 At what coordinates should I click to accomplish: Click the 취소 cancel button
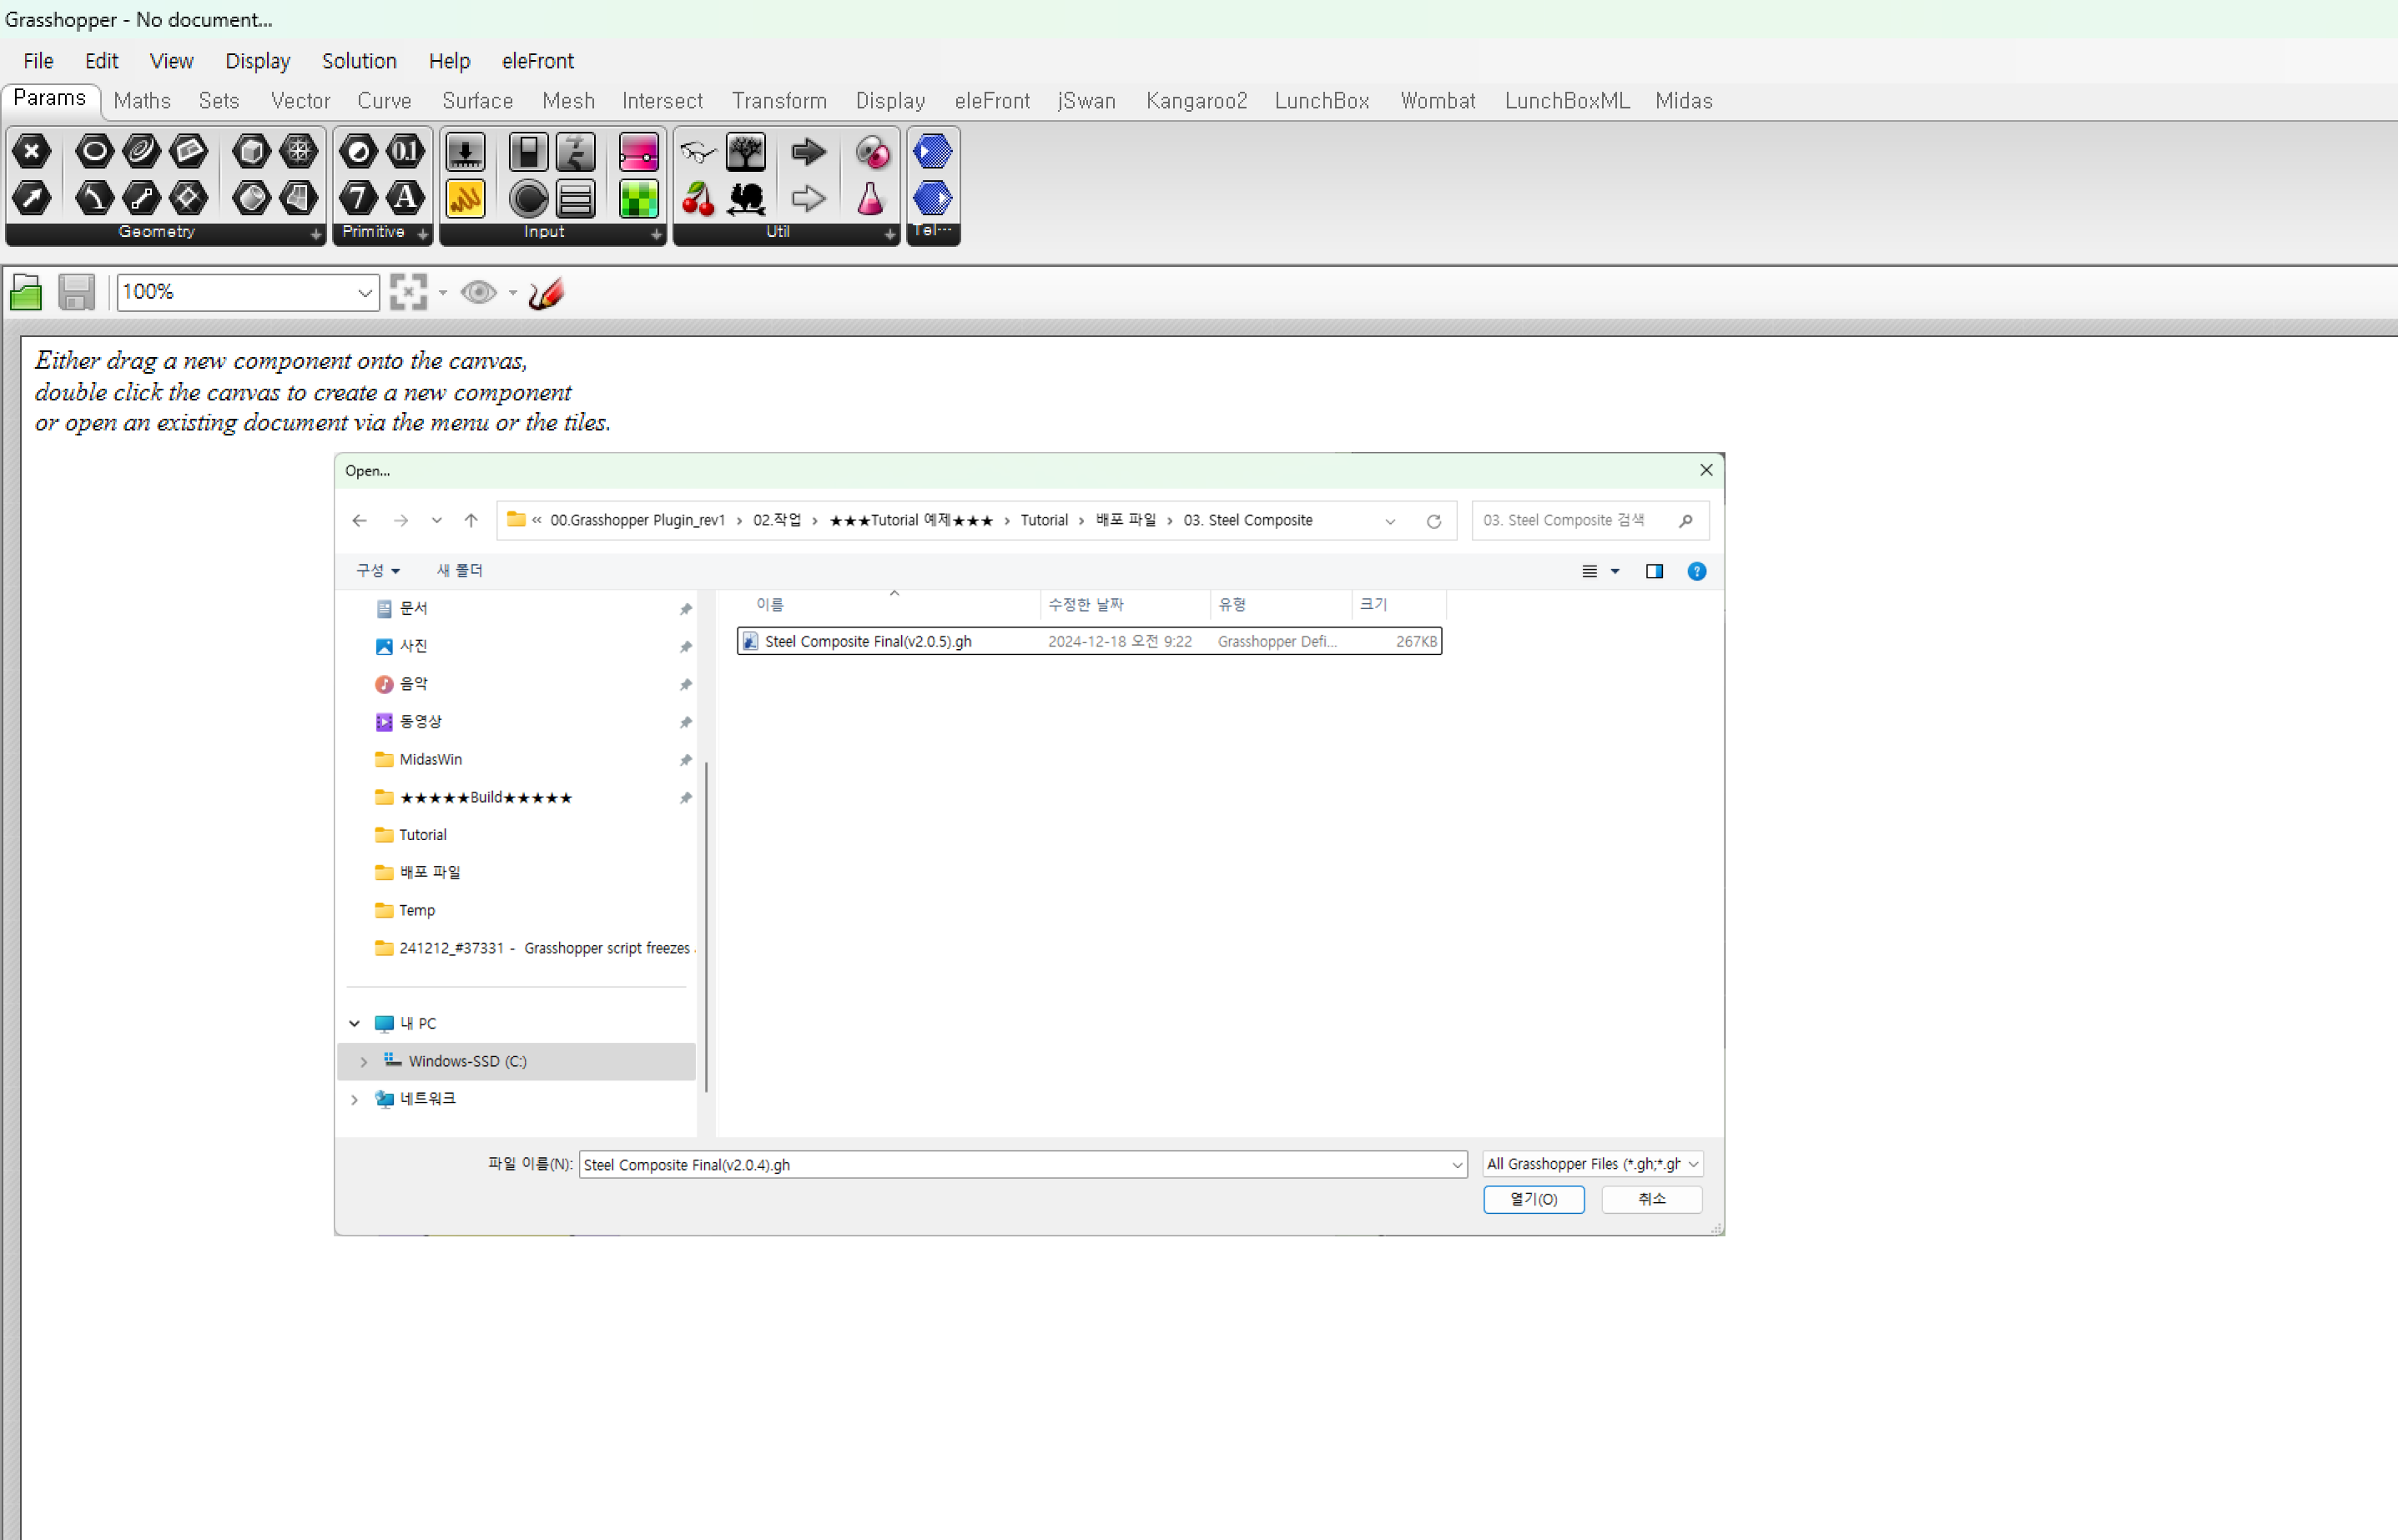[x=1652, y=1199]
